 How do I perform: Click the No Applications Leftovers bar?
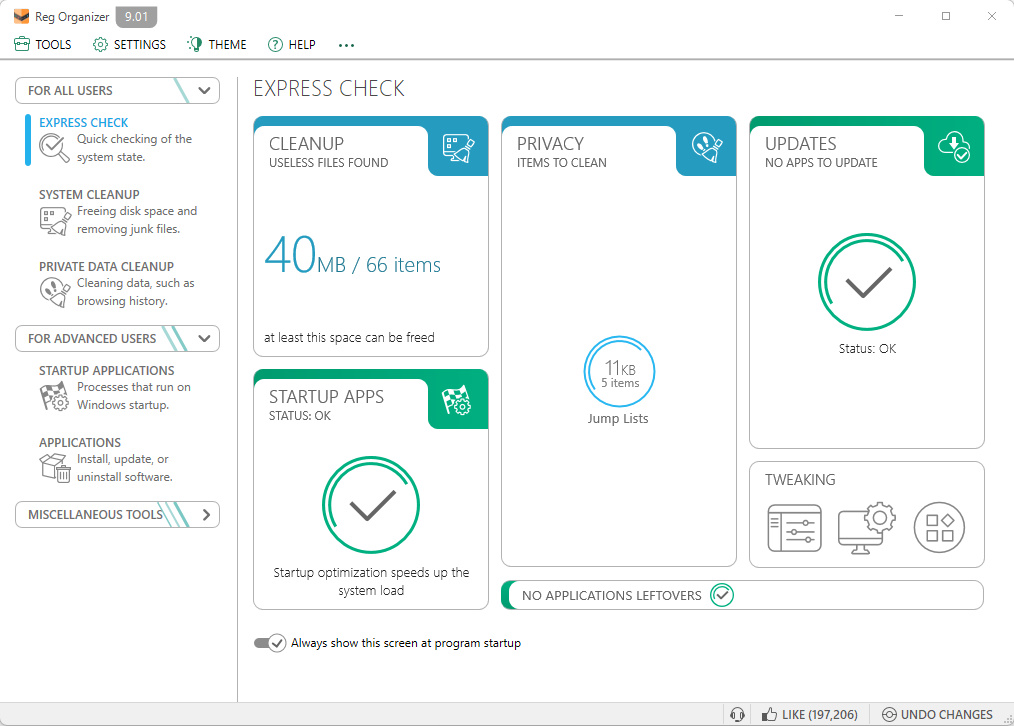pyautogui.click(x=742, y=595)
